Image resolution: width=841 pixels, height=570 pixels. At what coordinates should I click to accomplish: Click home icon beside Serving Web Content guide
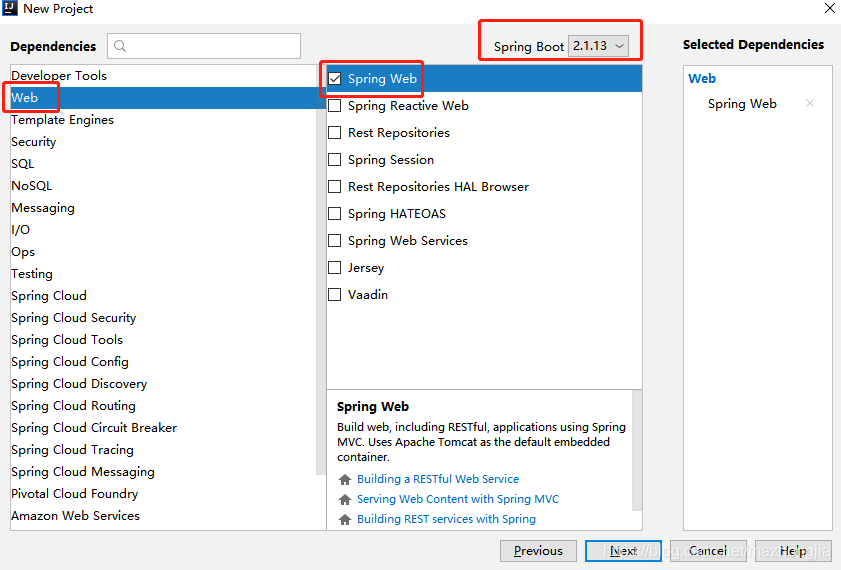click(345, 499)
